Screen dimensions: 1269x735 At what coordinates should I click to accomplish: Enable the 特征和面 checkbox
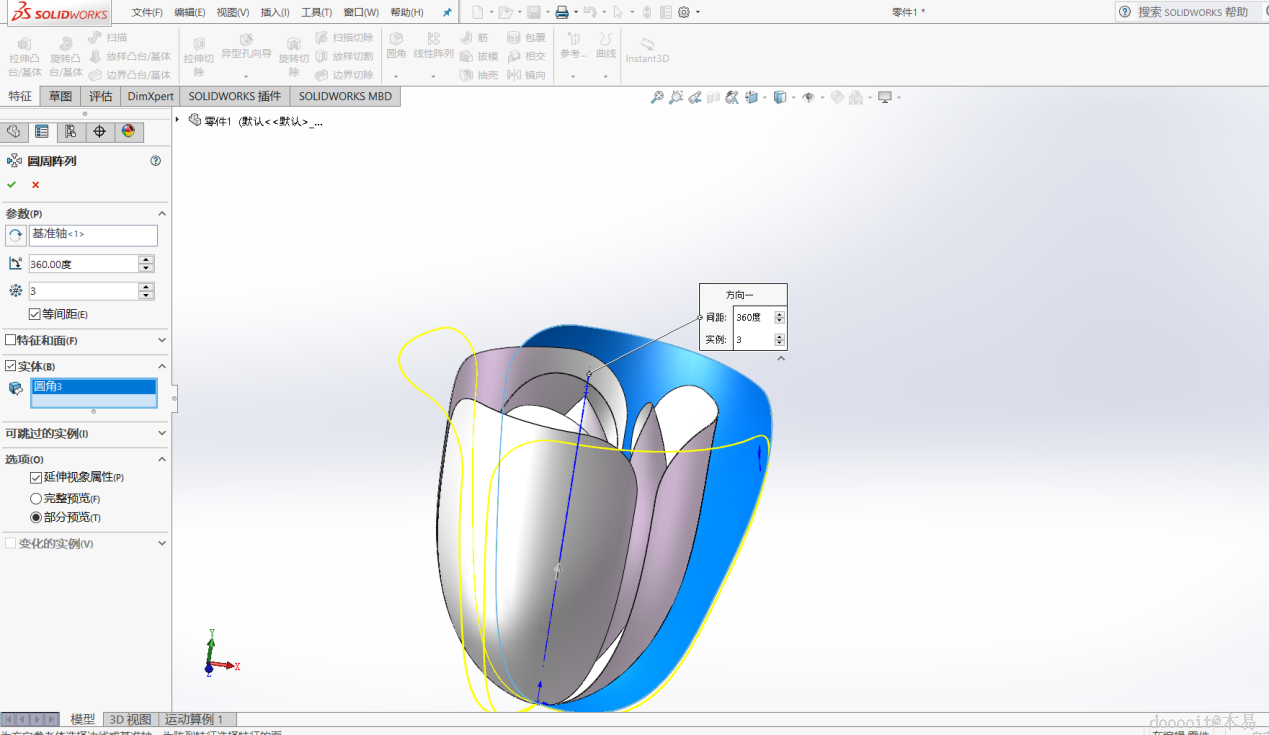[x=11, y=340]
